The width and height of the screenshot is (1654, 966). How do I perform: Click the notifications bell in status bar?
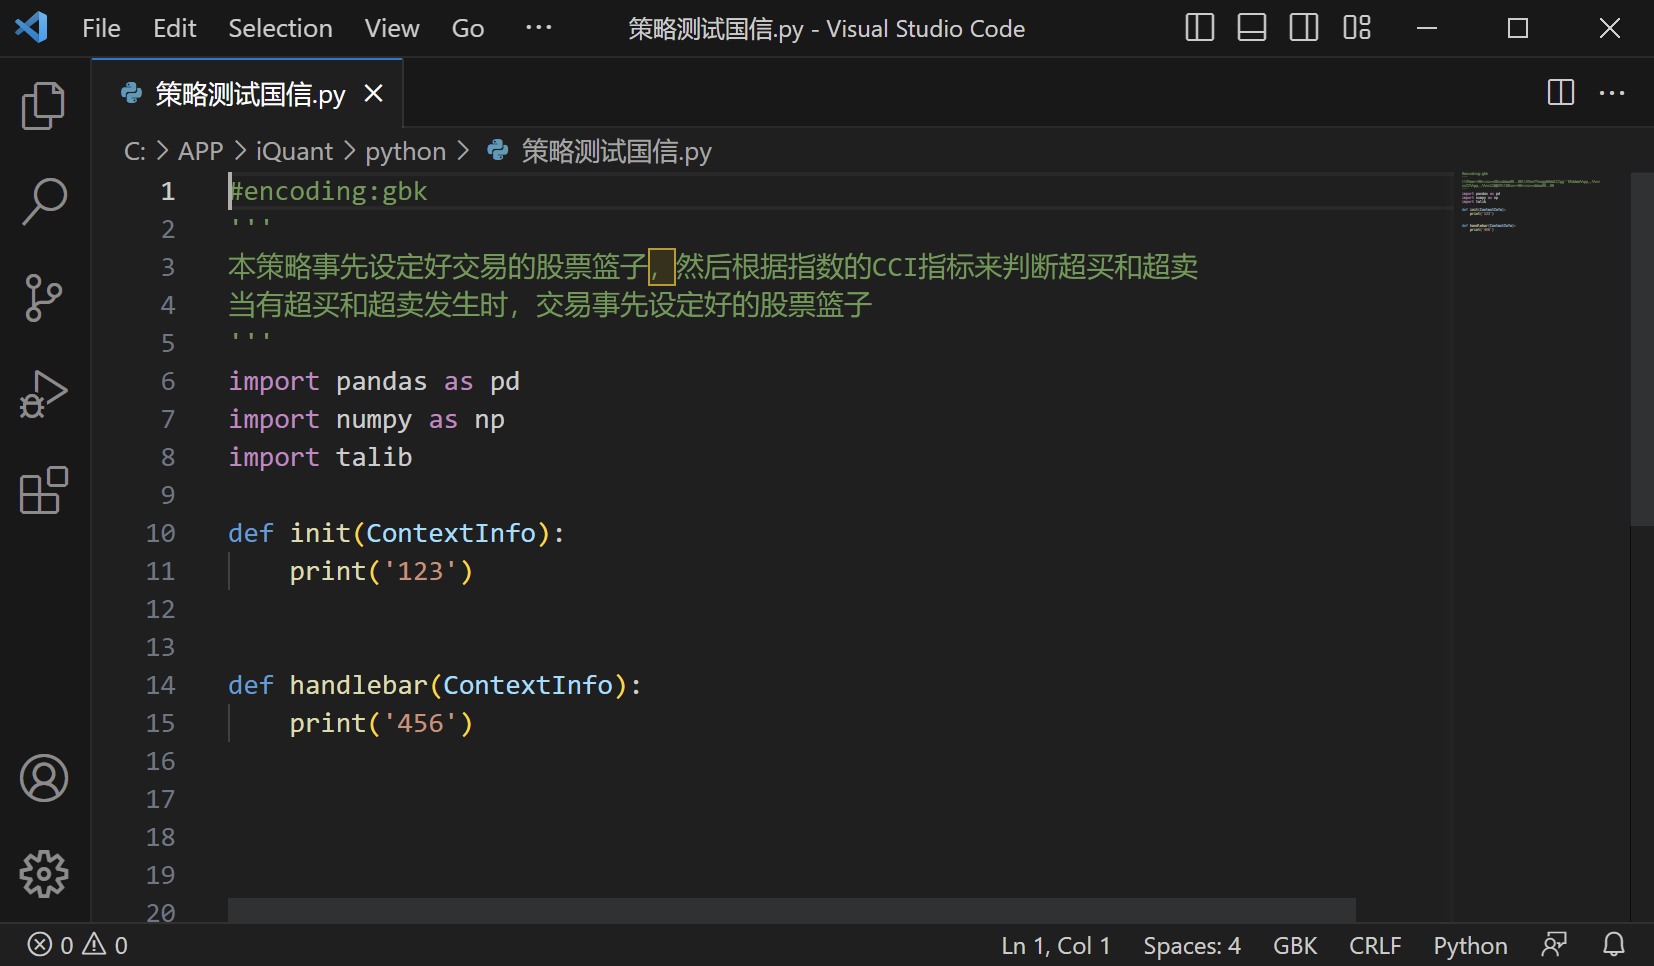(1613, 945)
